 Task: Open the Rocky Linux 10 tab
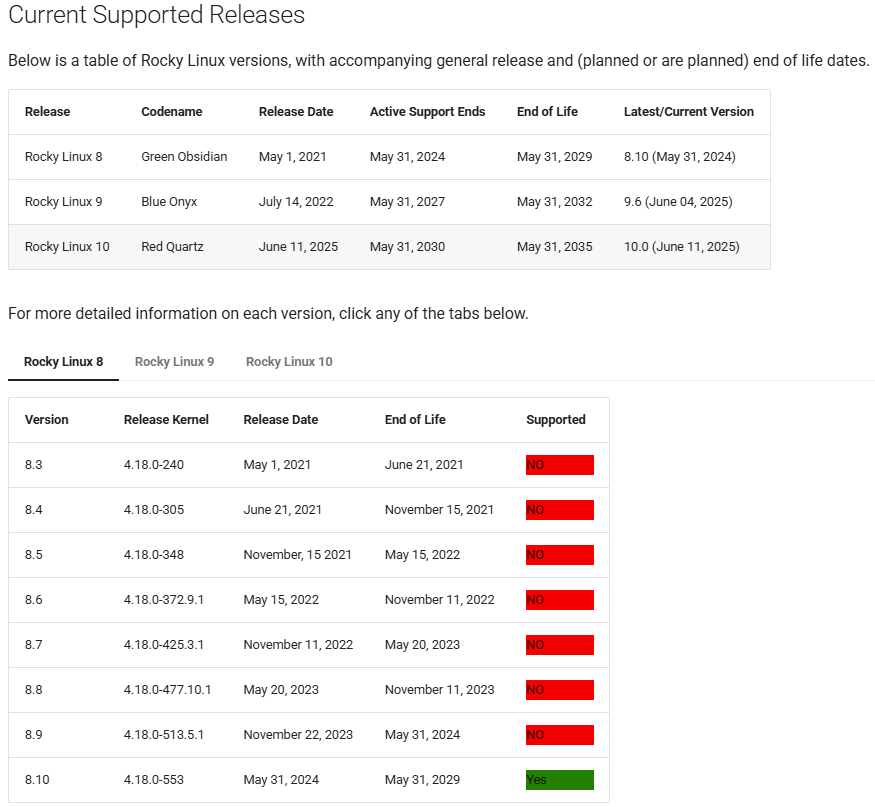289,362
